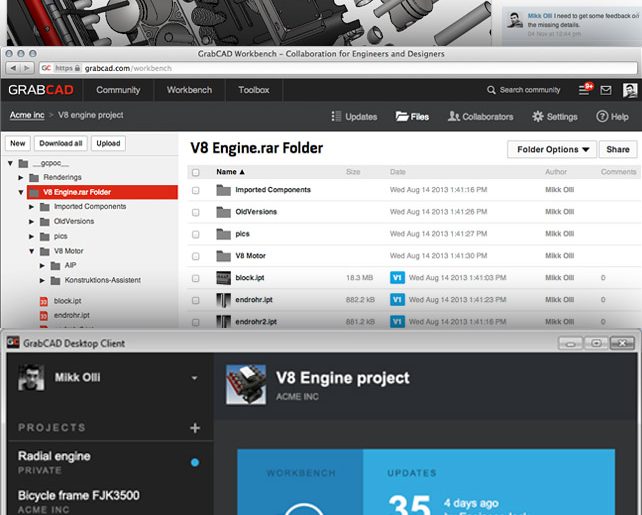642x515 pixels.
Task: Click V1 version badge for block.ipt
Action: click(396, 277)
